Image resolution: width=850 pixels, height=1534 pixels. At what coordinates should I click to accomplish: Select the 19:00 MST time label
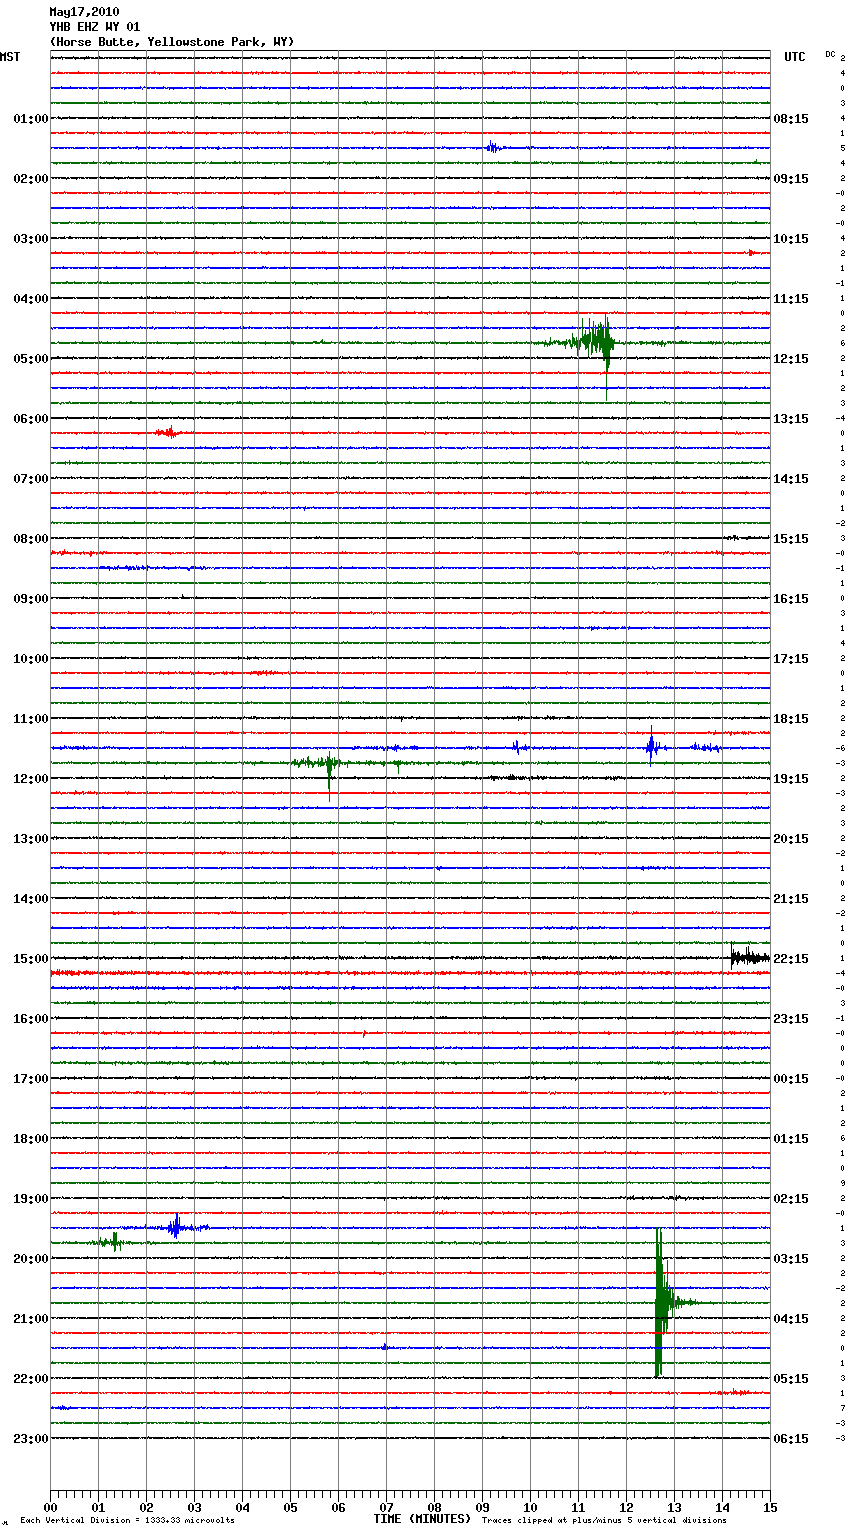point(31,1198)
